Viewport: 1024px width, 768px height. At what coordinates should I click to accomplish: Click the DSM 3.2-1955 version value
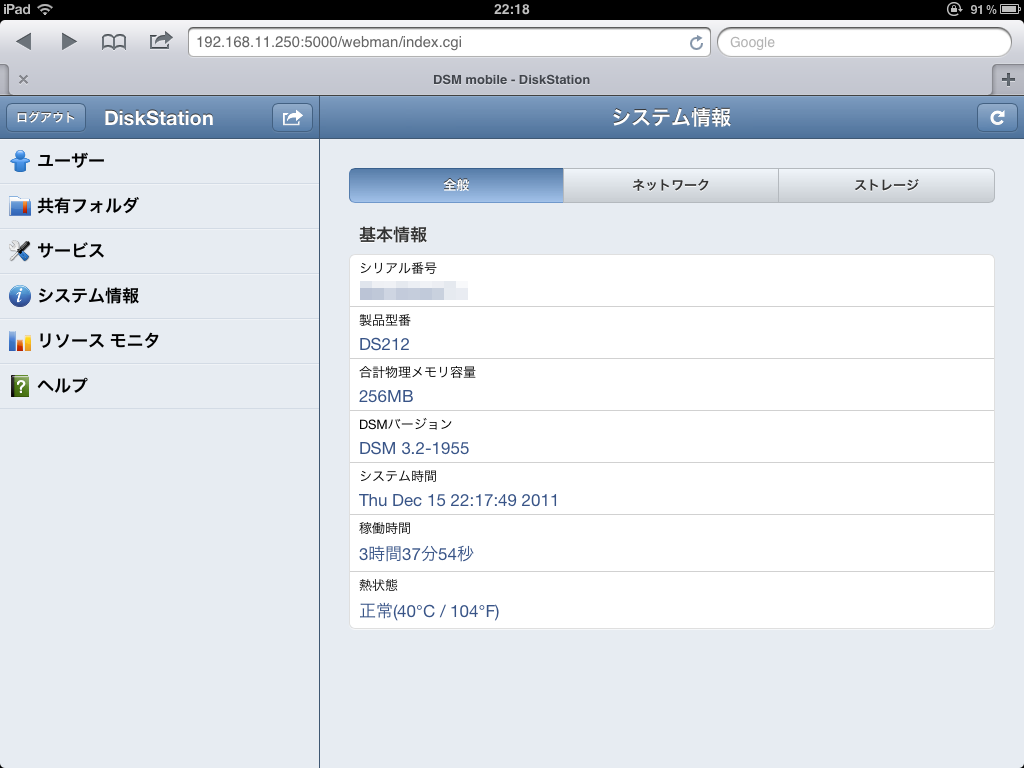[x=414, y=449]
